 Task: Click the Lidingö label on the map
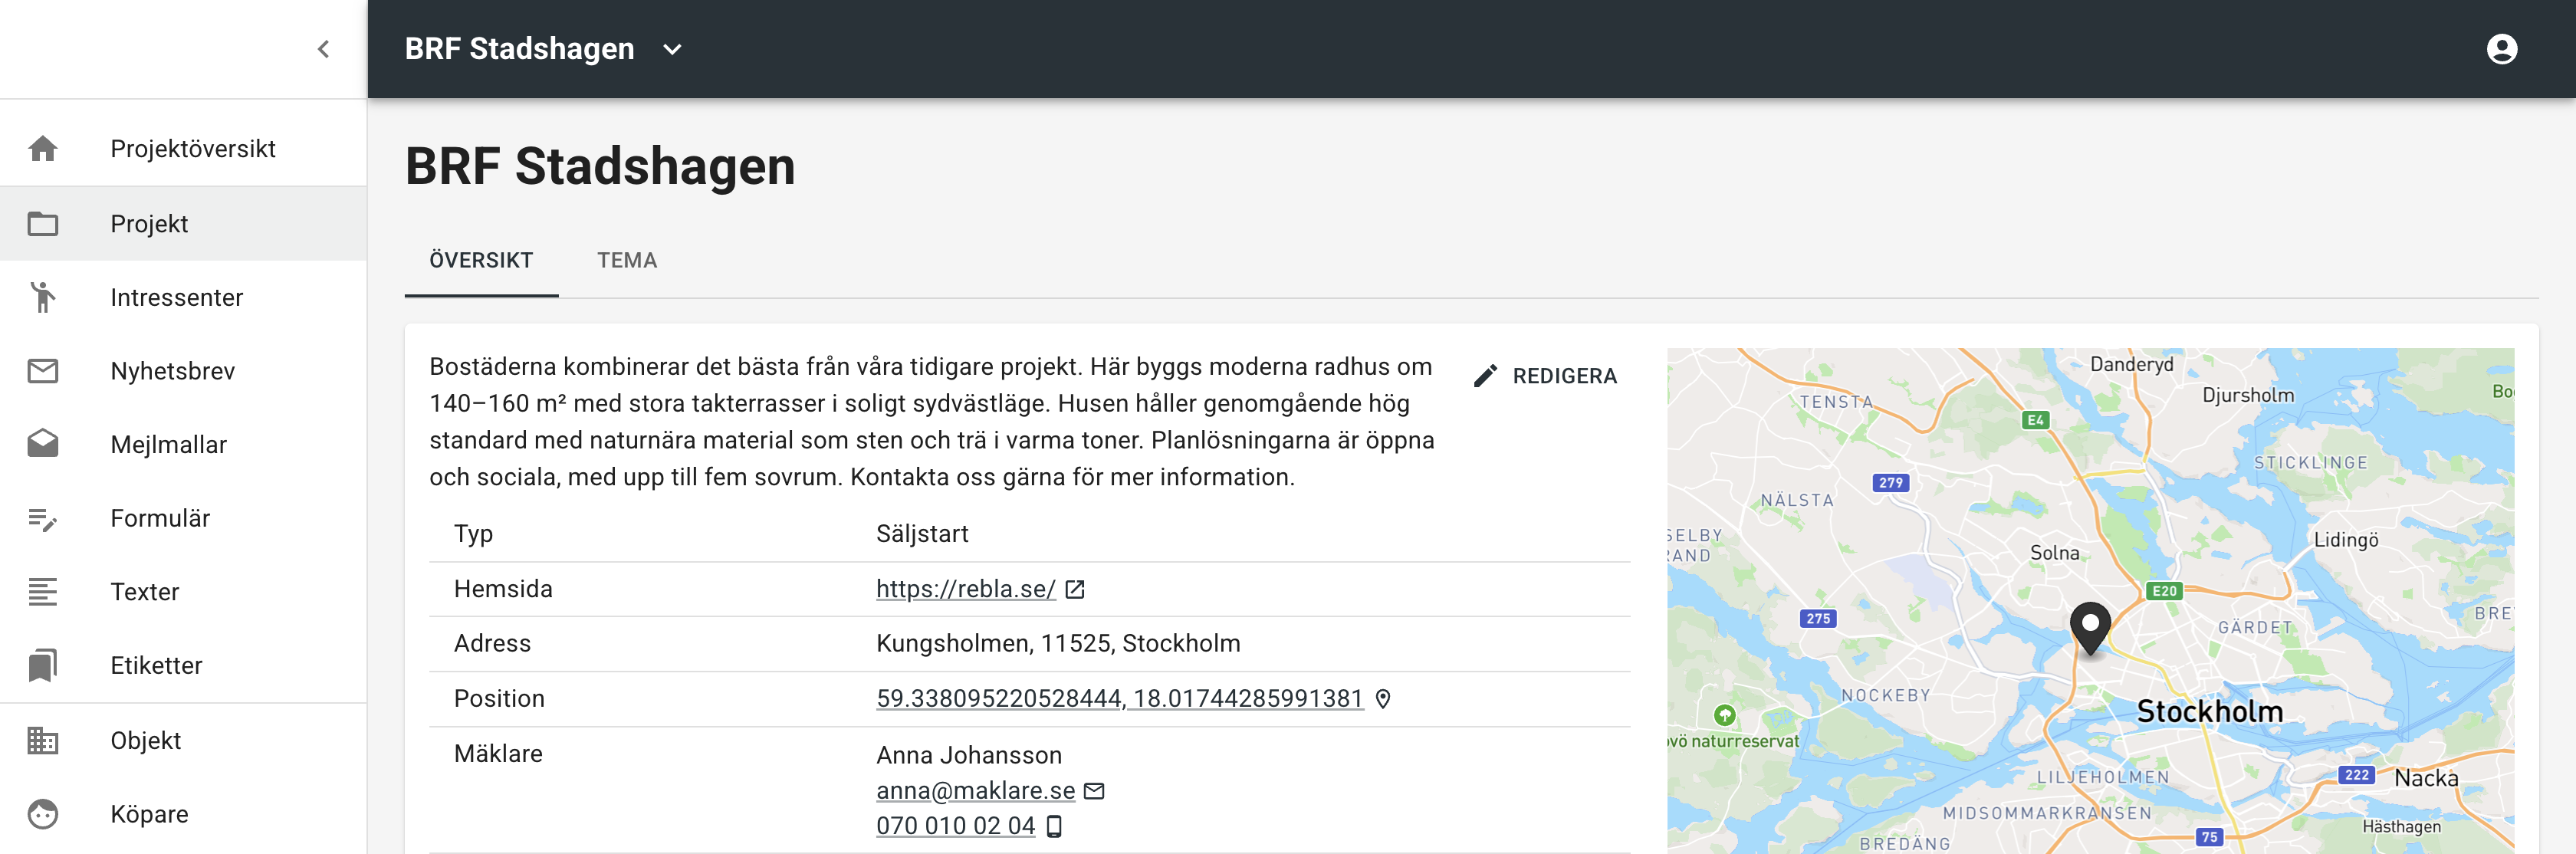(x=2345, y=540)
